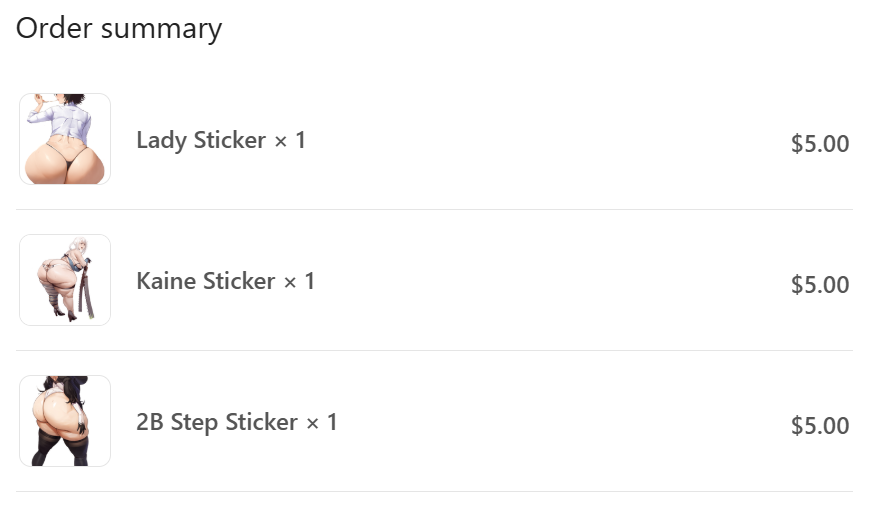Screen dimensions: 870x510
Task: Click the Lady Sticker product thumbnail
Action: [65, 139]
